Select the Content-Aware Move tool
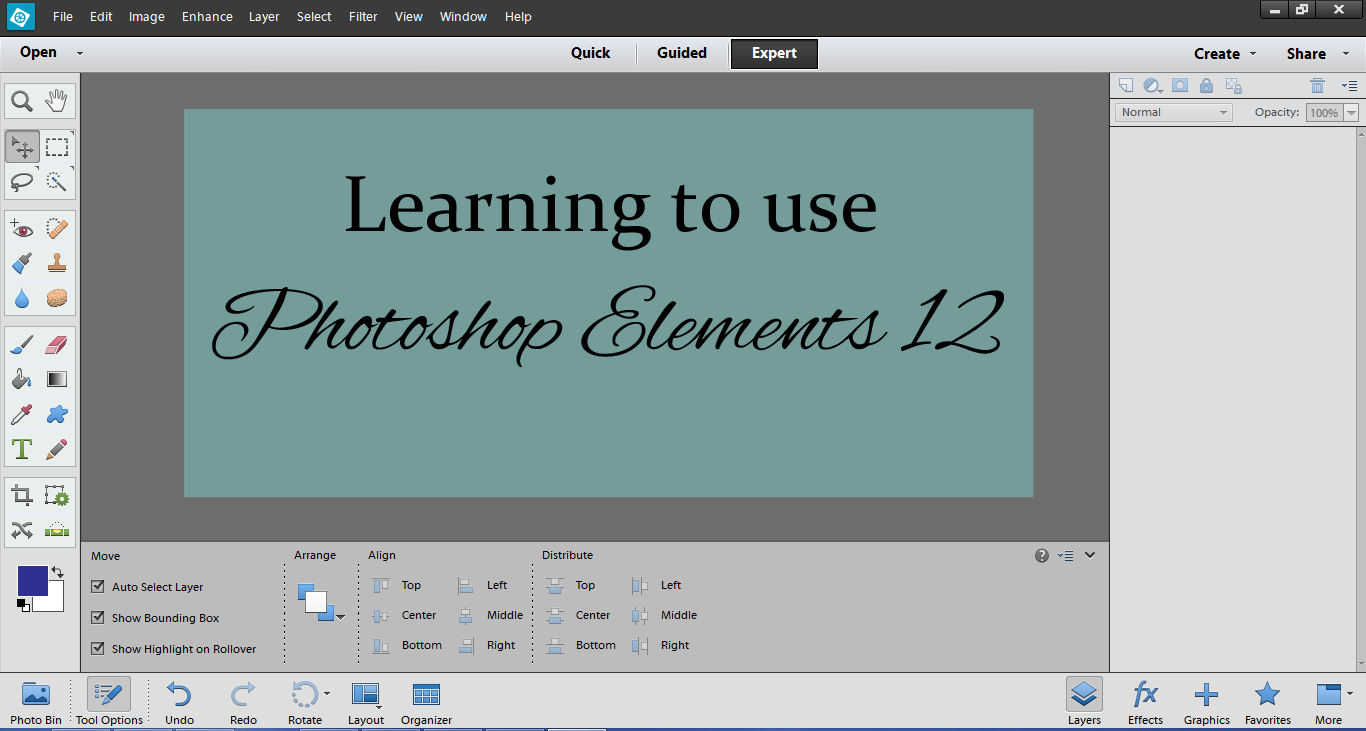The image size is (1366, 731). pyautogui.click(x=22, y=530)
